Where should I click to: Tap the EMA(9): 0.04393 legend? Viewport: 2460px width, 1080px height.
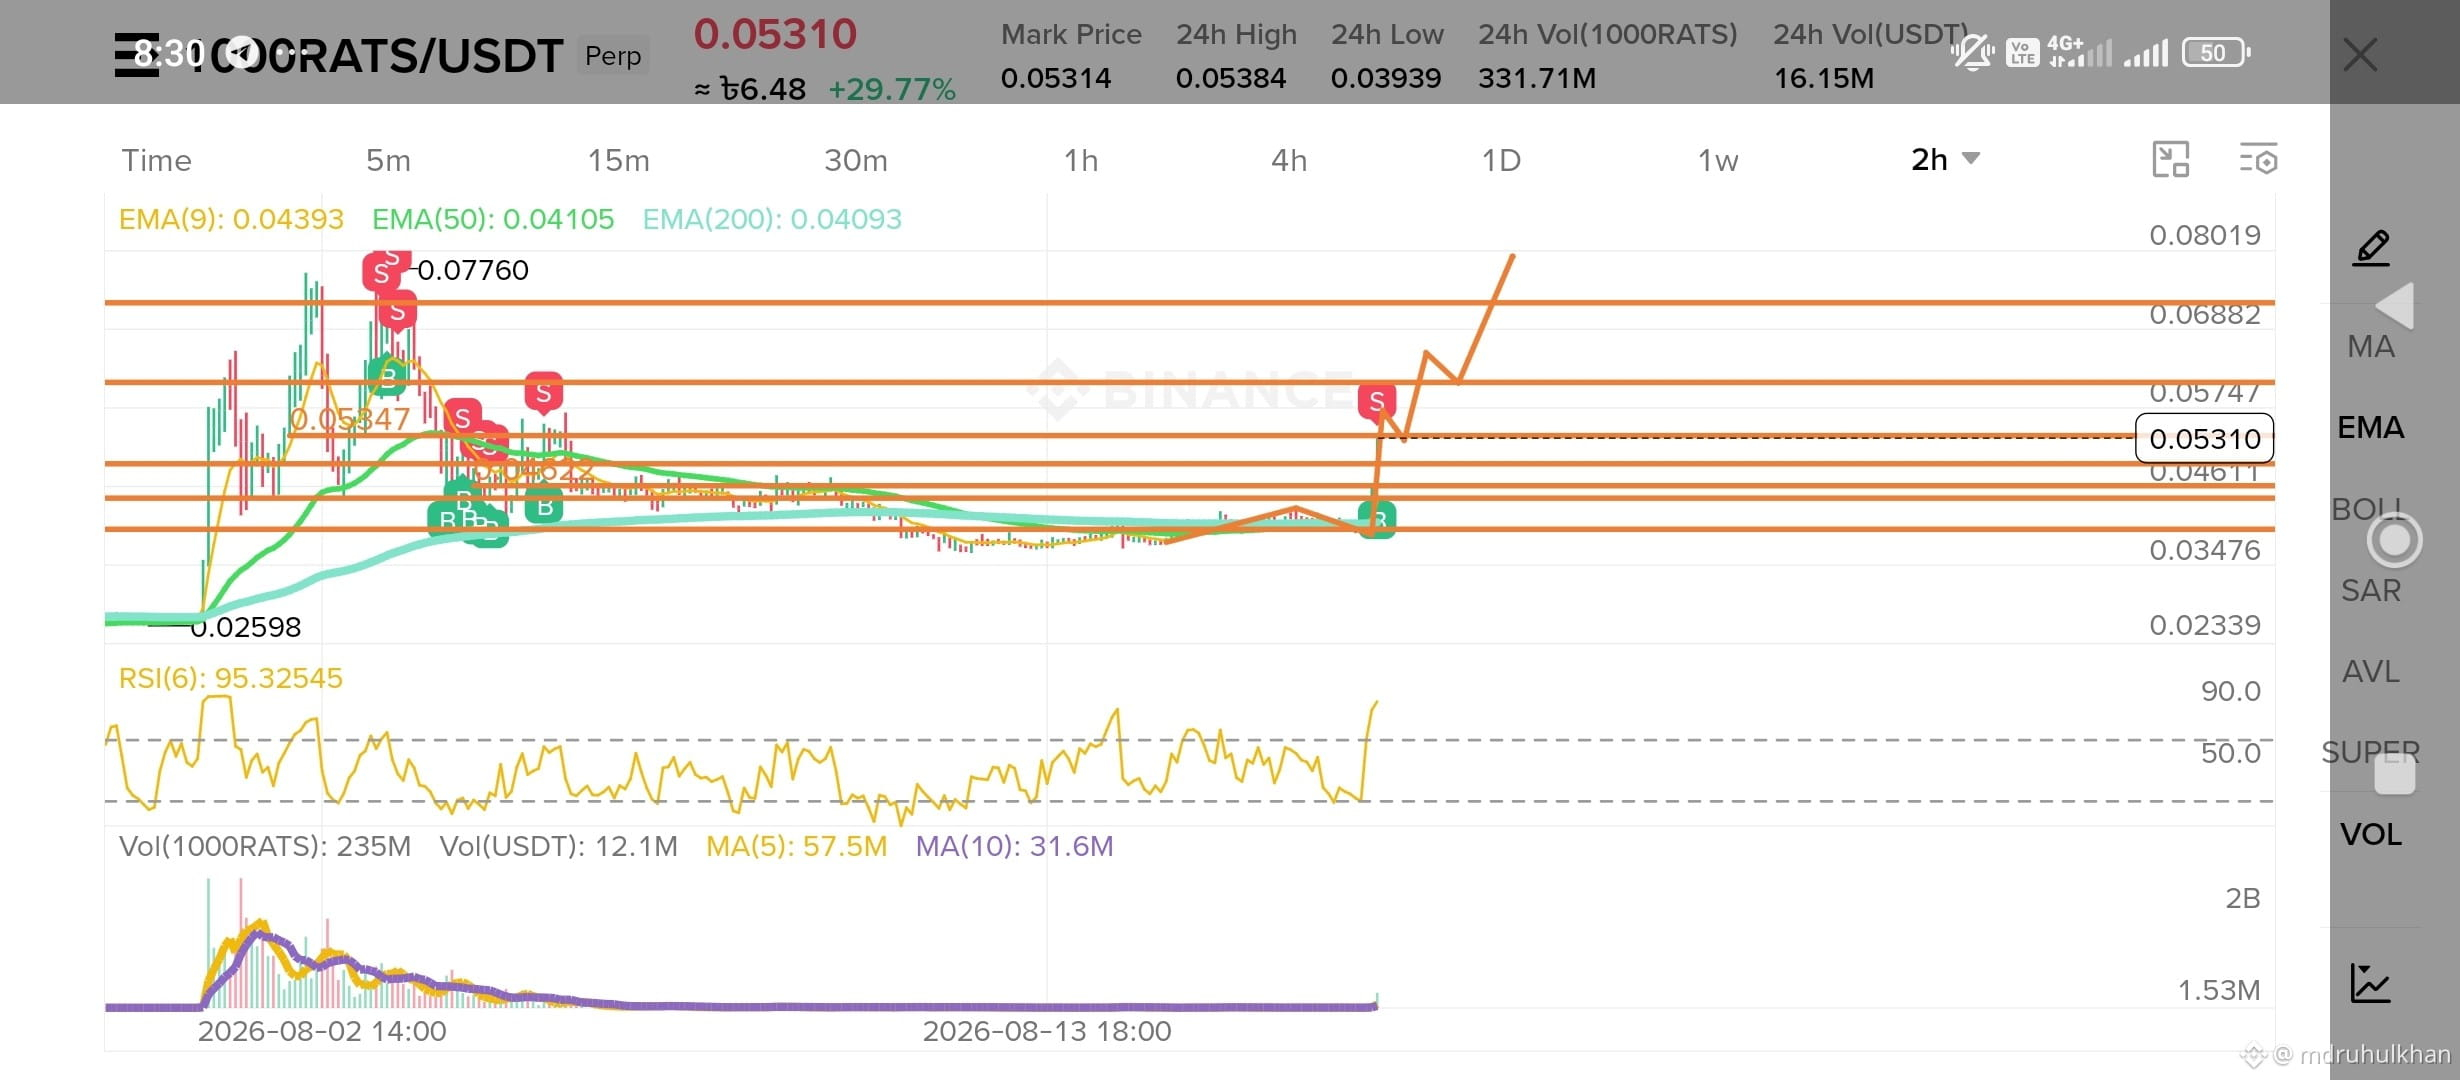click(231, 219)
